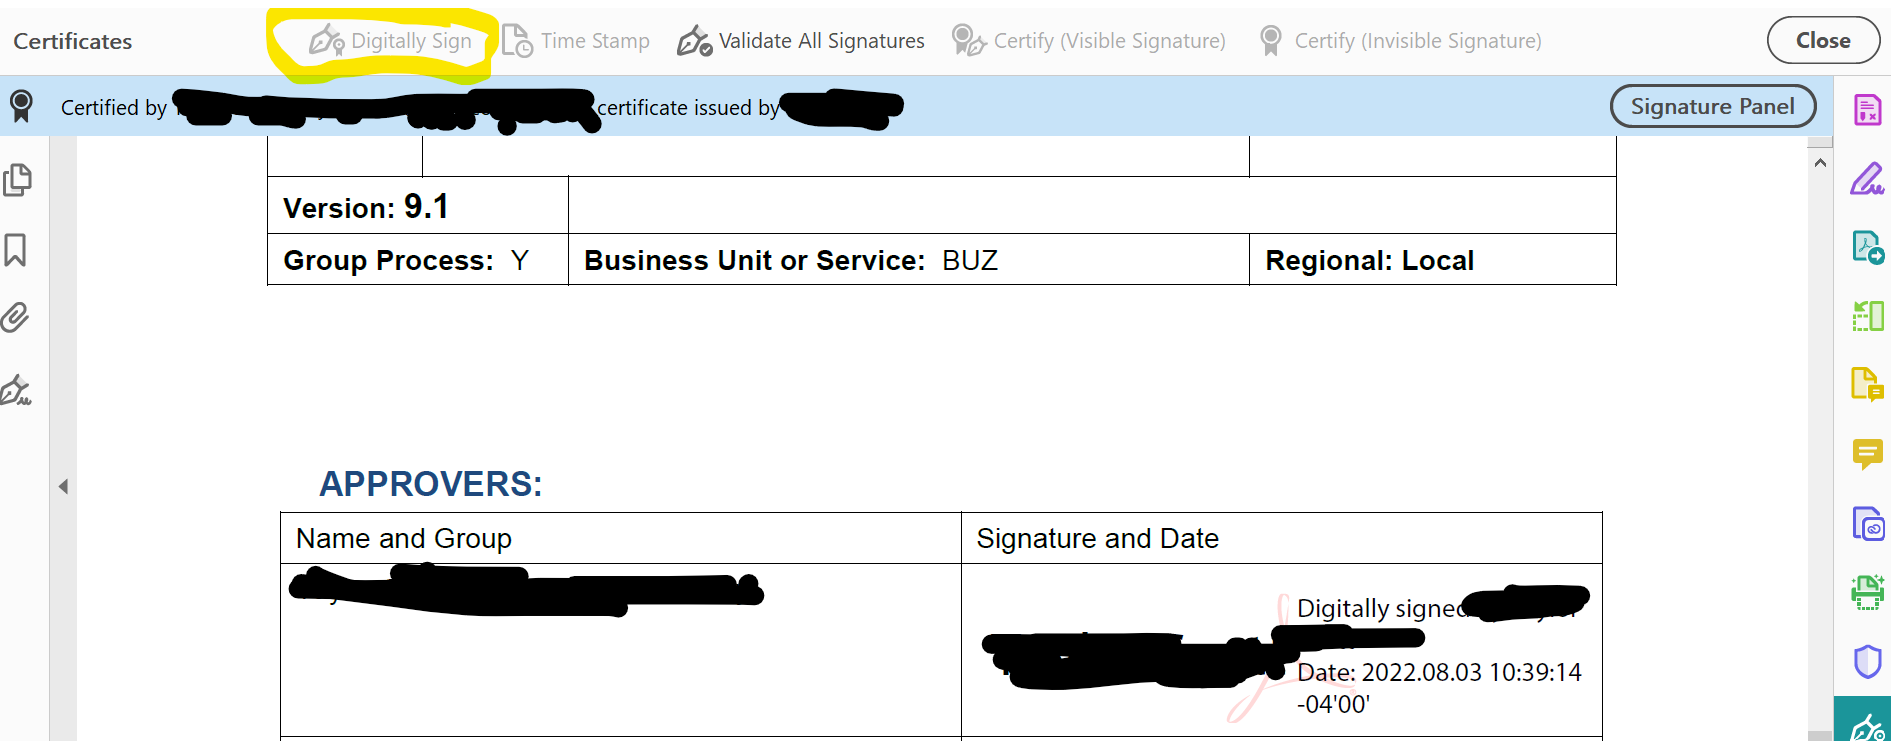Collapse the left navigation pane arrow
This screenshot has width=1891, height=741.
63,487
